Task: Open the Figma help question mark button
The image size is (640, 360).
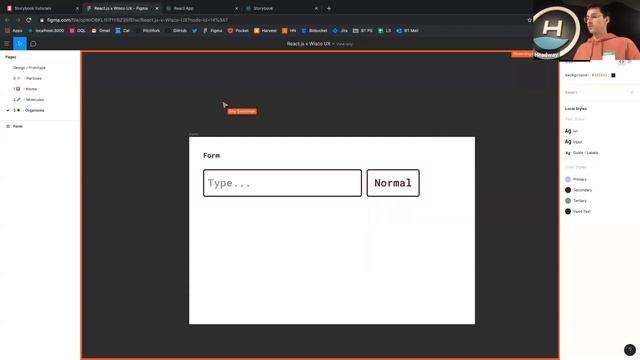Action: pos(630,350)
